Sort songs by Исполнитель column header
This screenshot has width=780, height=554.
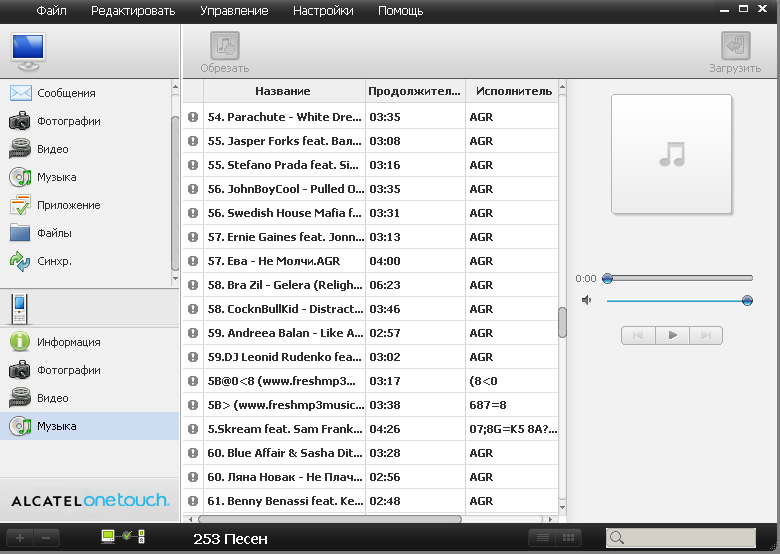coord(513,91)
